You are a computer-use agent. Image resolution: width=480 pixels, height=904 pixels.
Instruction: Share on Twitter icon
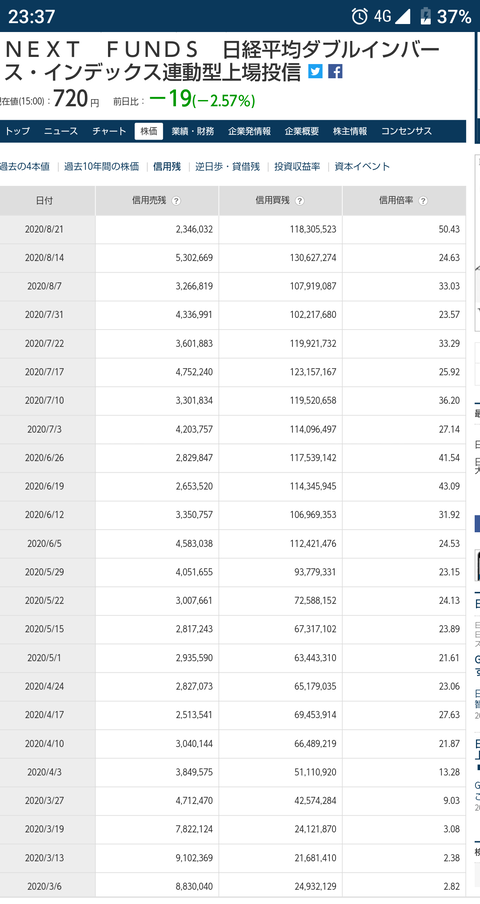tap(315, 71)
